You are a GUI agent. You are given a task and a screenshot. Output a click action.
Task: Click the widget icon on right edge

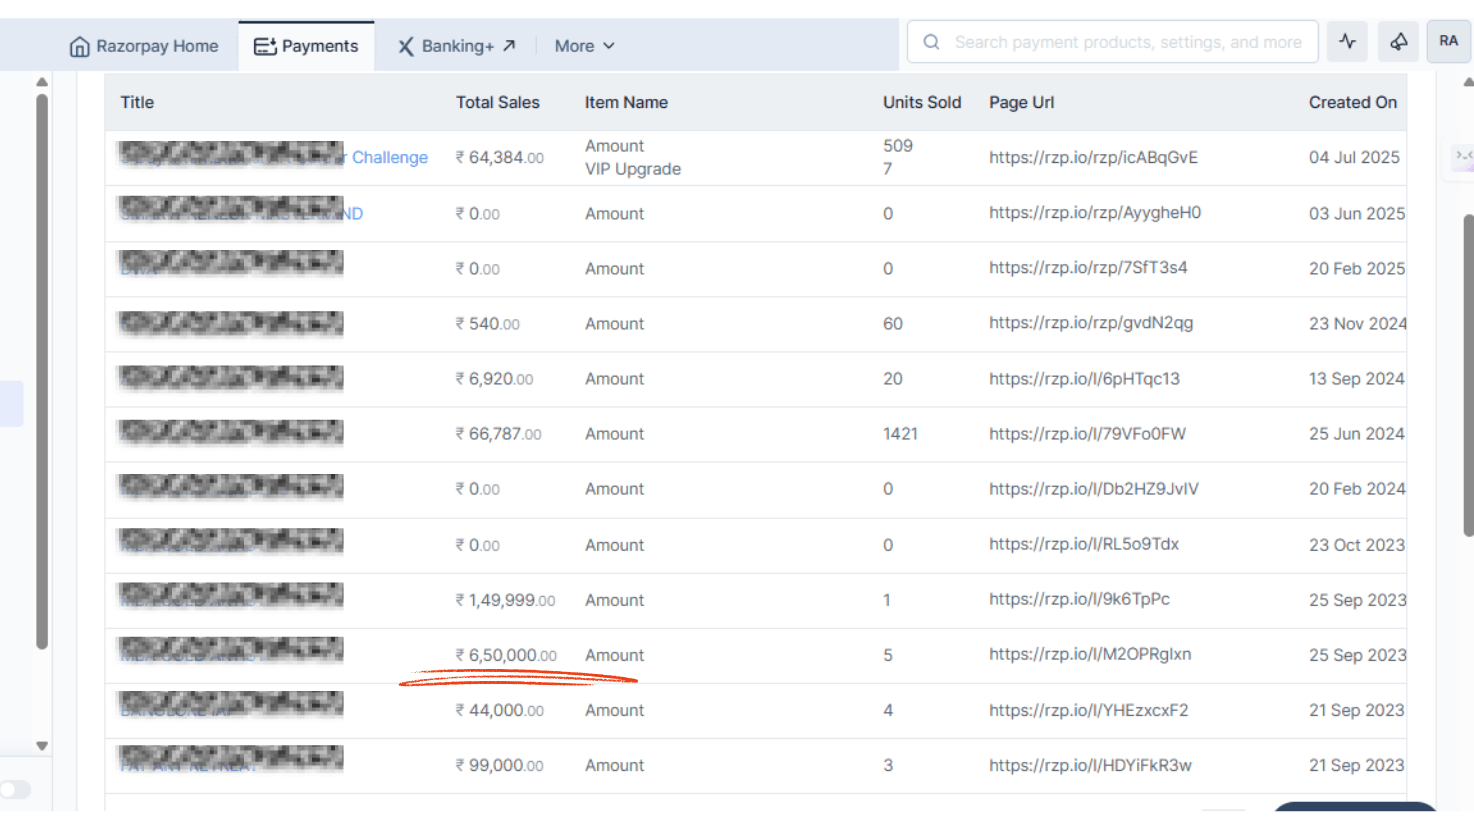coord(1463,156)
